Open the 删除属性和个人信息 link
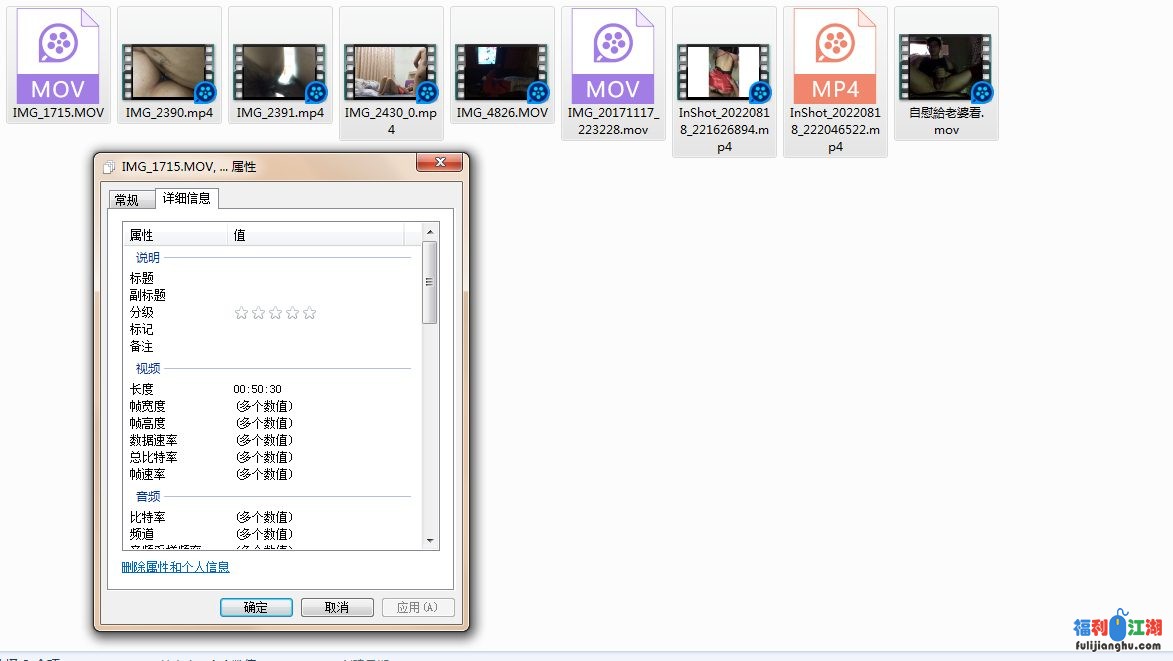The width and height of the screenshot is (1173, 661). coord(176,567)
